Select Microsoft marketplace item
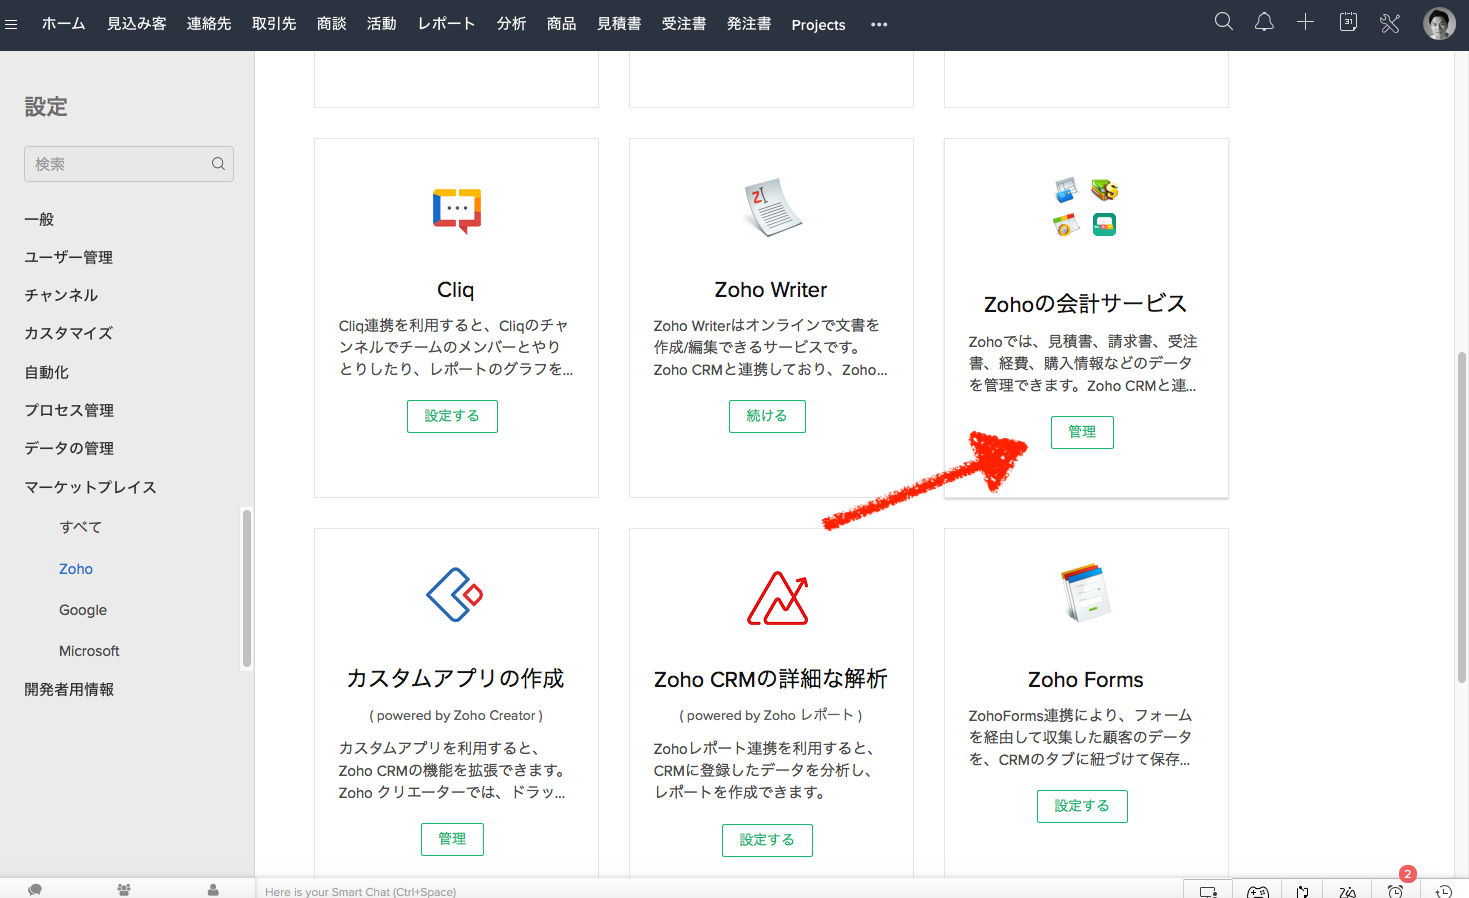 pos(89,651)
